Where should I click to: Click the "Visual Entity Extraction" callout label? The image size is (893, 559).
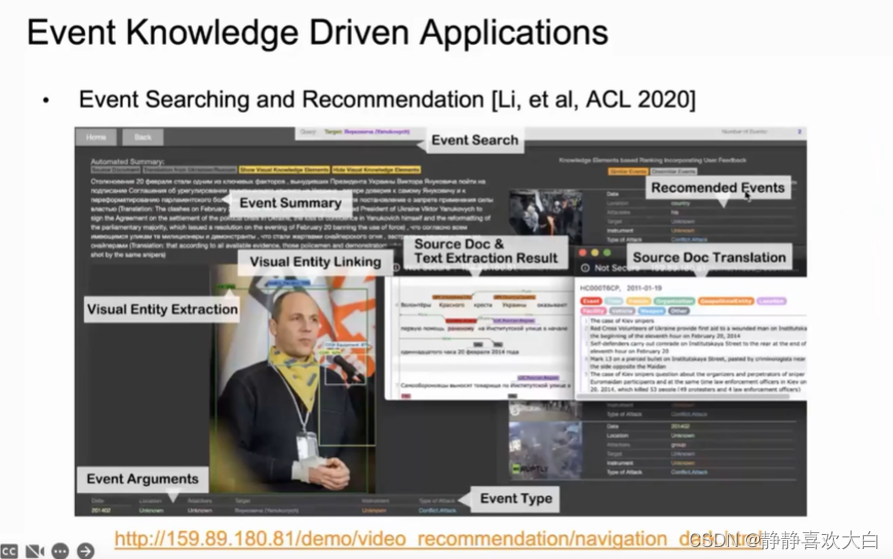click(x=162, y=309)
